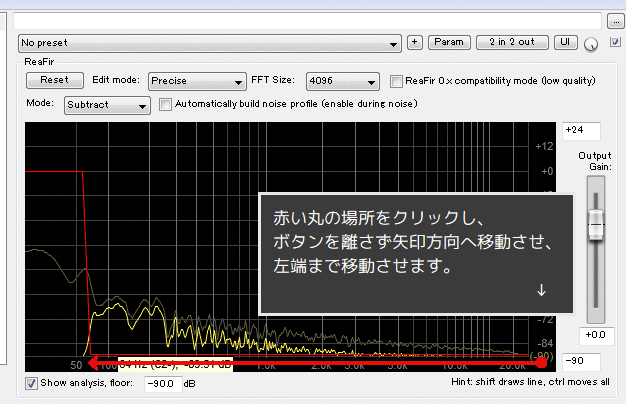Image resolution: width=626 pixels, height=404 pixels.
Task: Click the down arrow in the tooltip
Action: (x=541, y=290)
